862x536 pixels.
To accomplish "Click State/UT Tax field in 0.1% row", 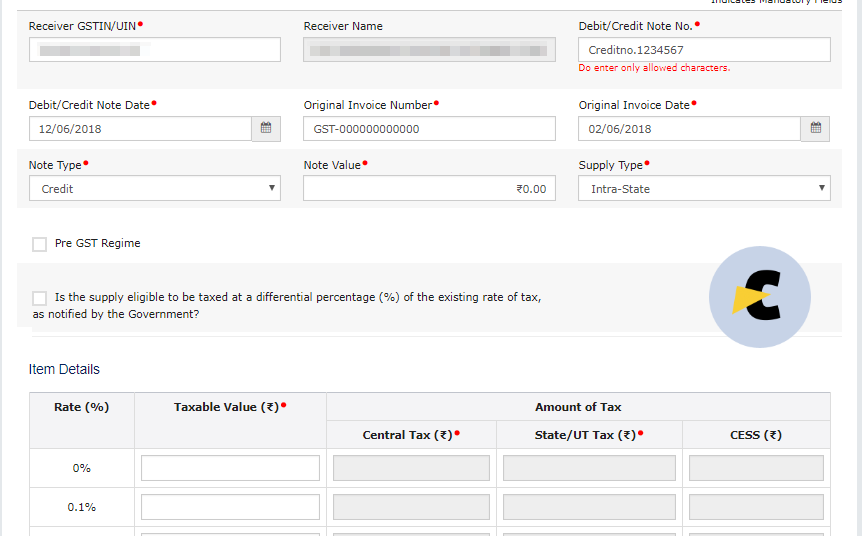I will pyautogui.click(x=589, y=507).
